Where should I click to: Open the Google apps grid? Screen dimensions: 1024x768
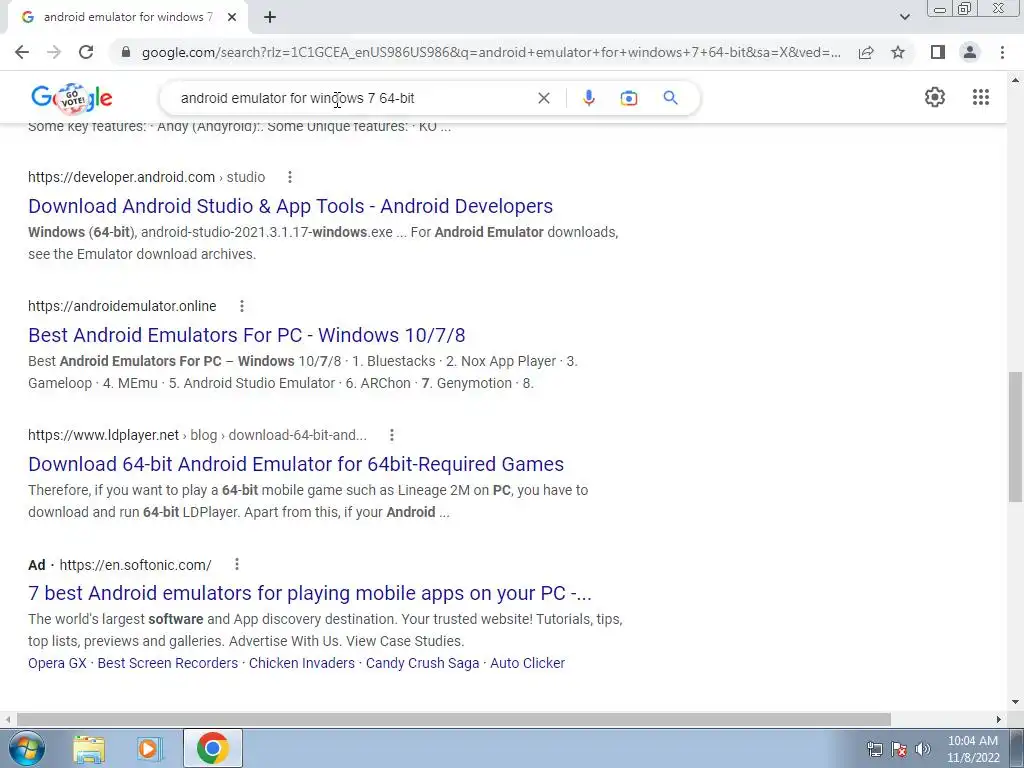[x=981, y=97]
